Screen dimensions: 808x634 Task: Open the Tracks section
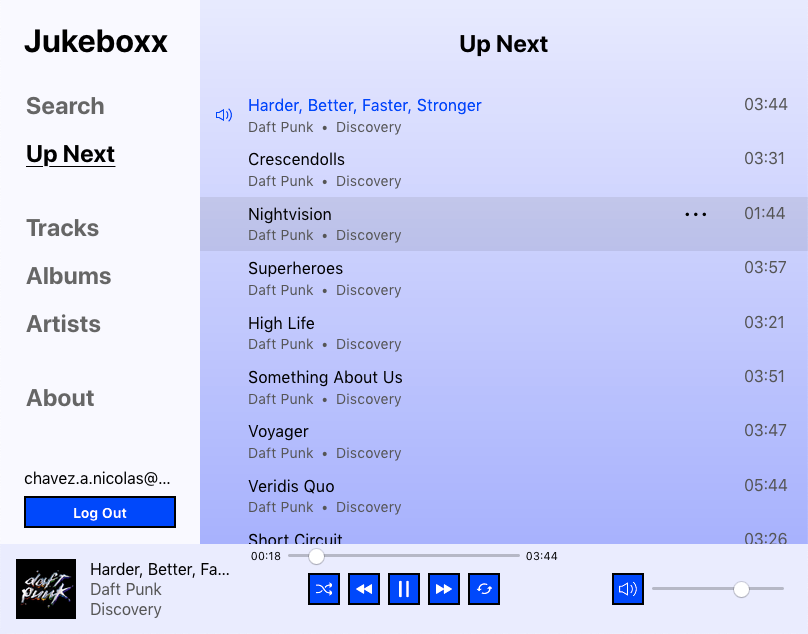coord(63,228)
